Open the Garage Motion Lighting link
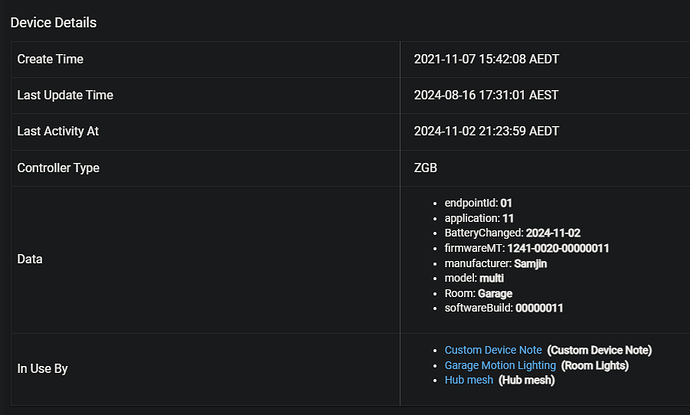Image resolution: width=690 pixels, height=415 pixels. [x=500, y=366]
